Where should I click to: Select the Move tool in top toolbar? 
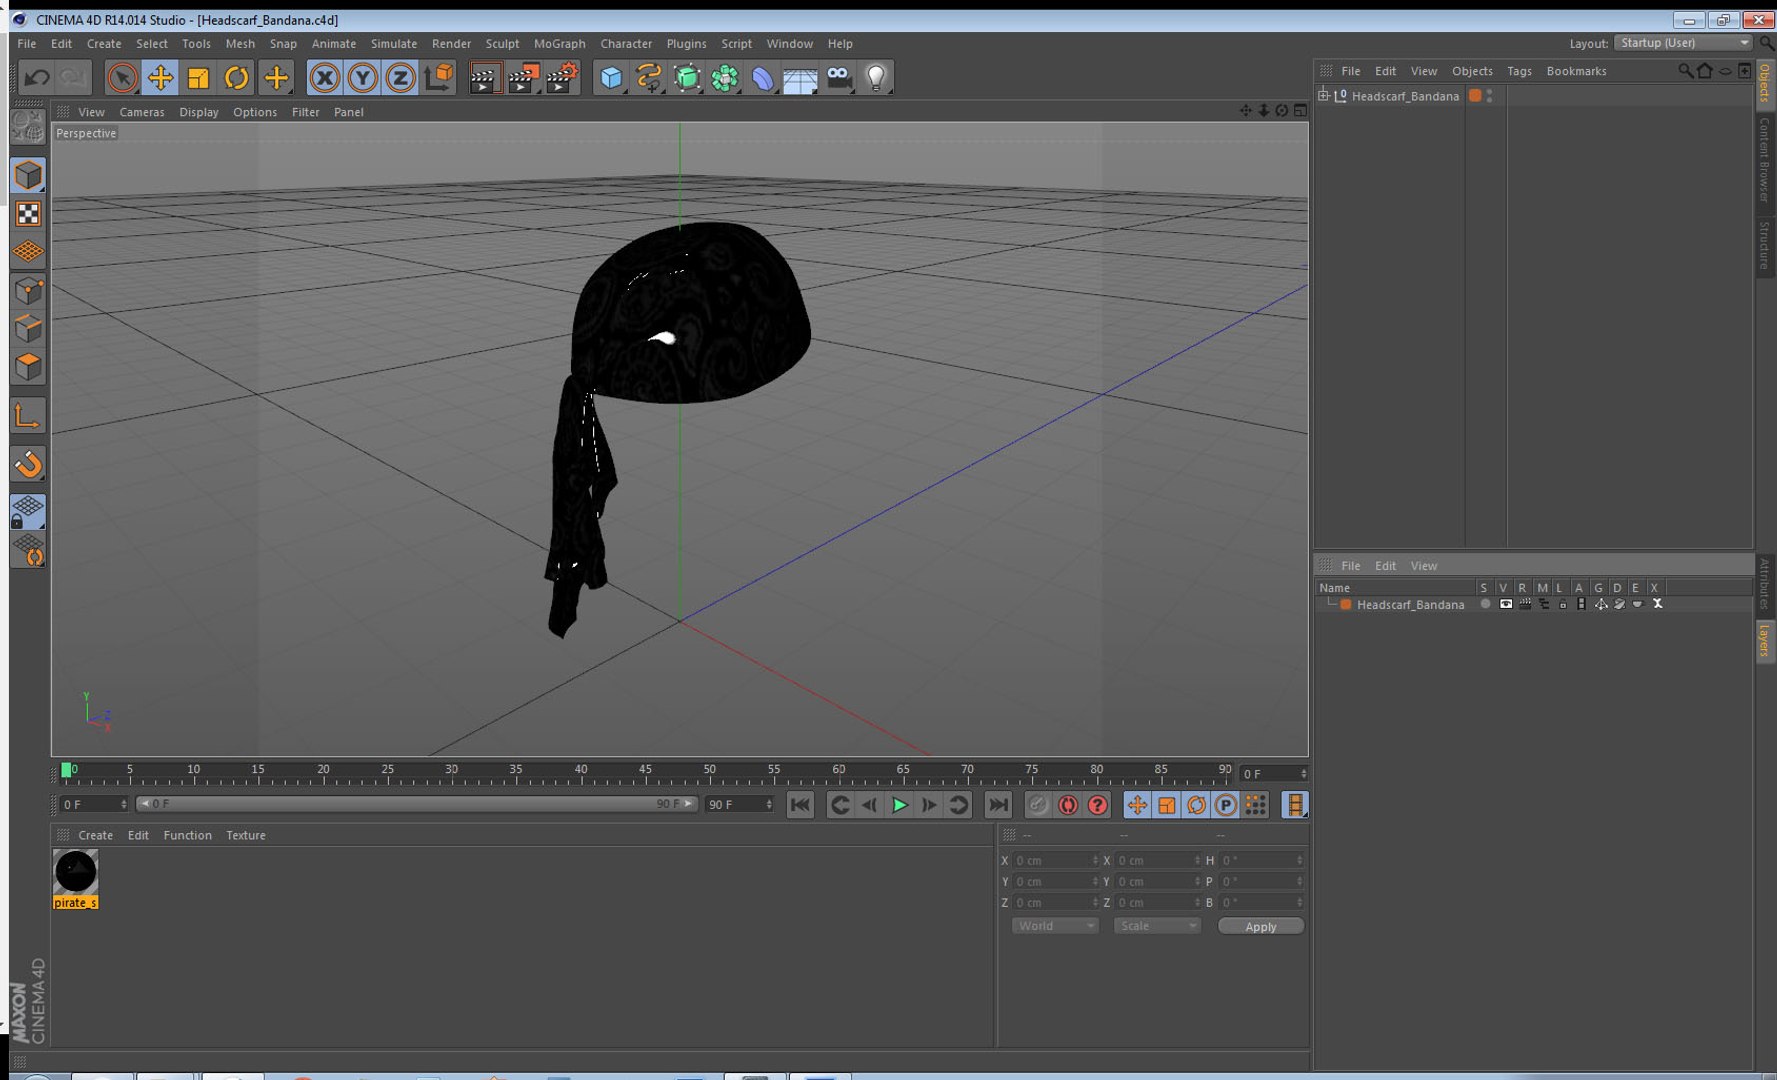[x=160, y=77]
